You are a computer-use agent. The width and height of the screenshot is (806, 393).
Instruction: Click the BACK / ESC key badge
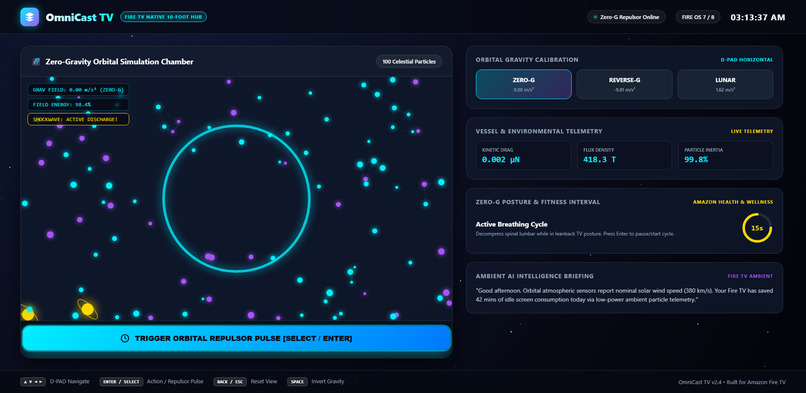[x=230, y=382]
